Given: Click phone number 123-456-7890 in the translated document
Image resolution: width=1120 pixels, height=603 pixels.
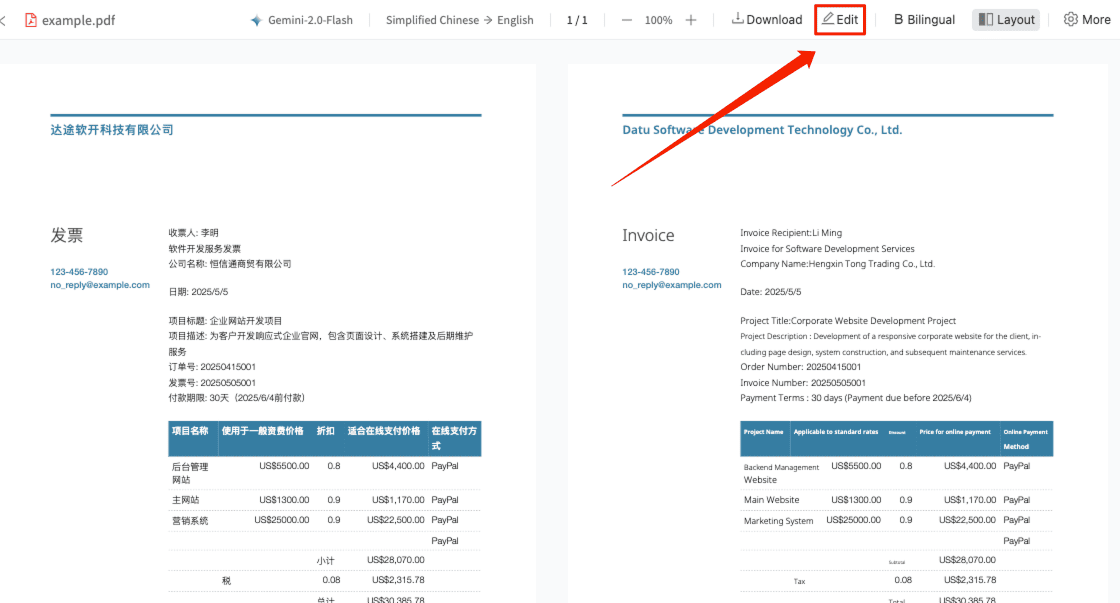Looking at the screenshot, I should (x=650, y=272).
